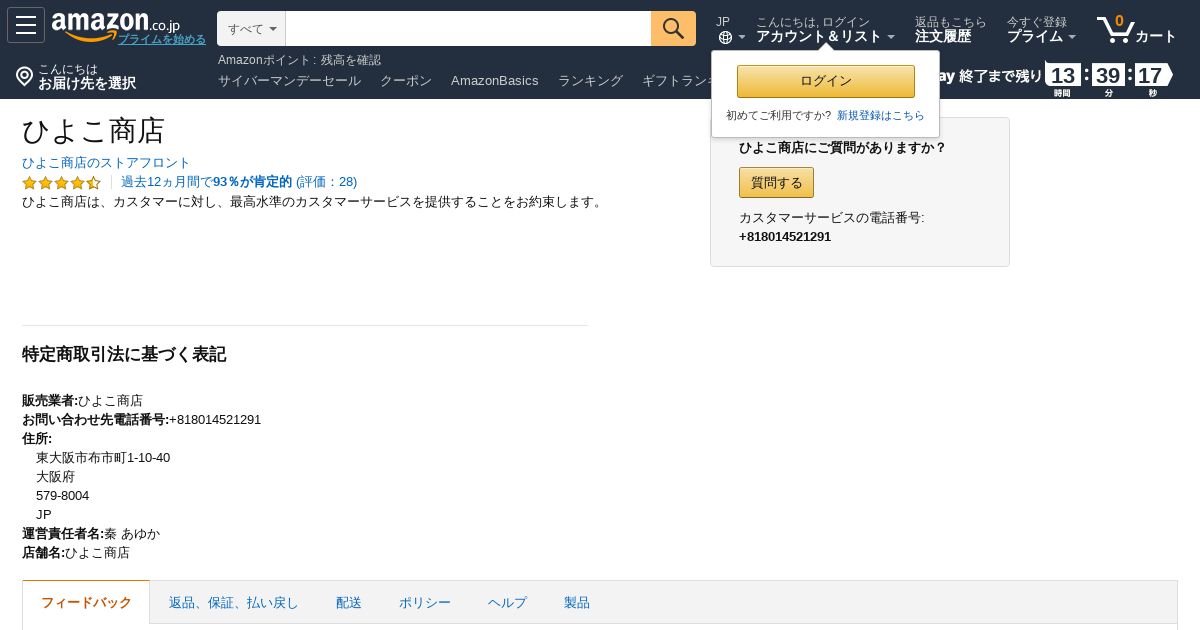
Task: Click the delivery location pin icon
Action: click(25, 76)
